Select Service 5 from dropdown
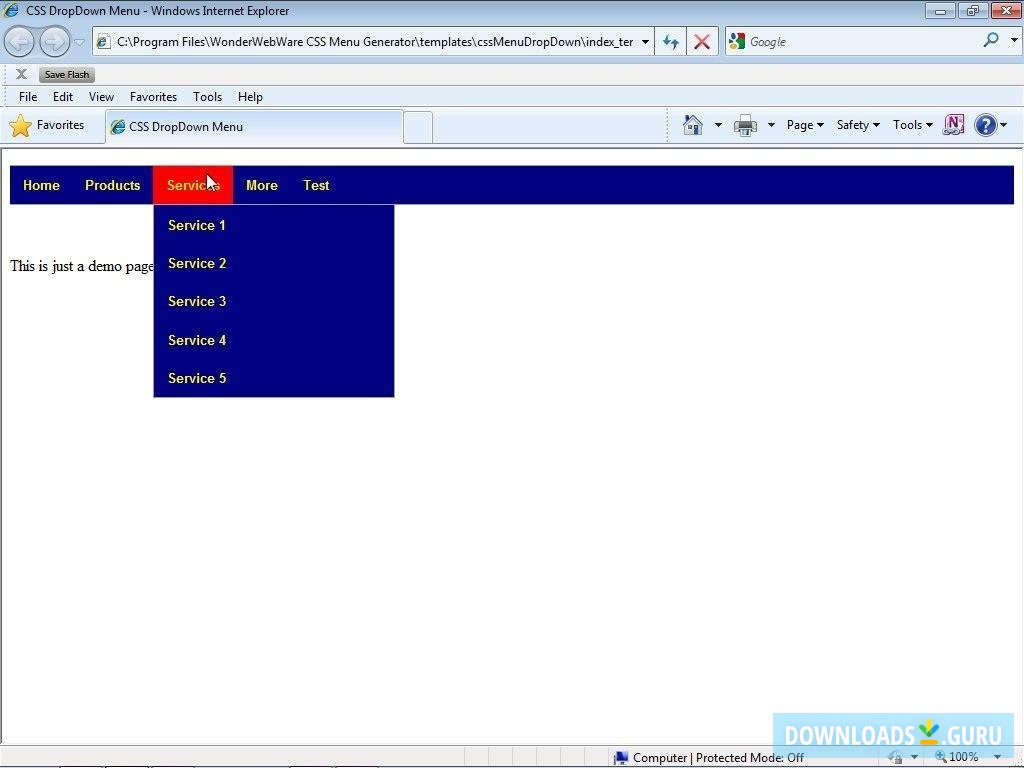The image size is (1024, 768). point(274,378)
